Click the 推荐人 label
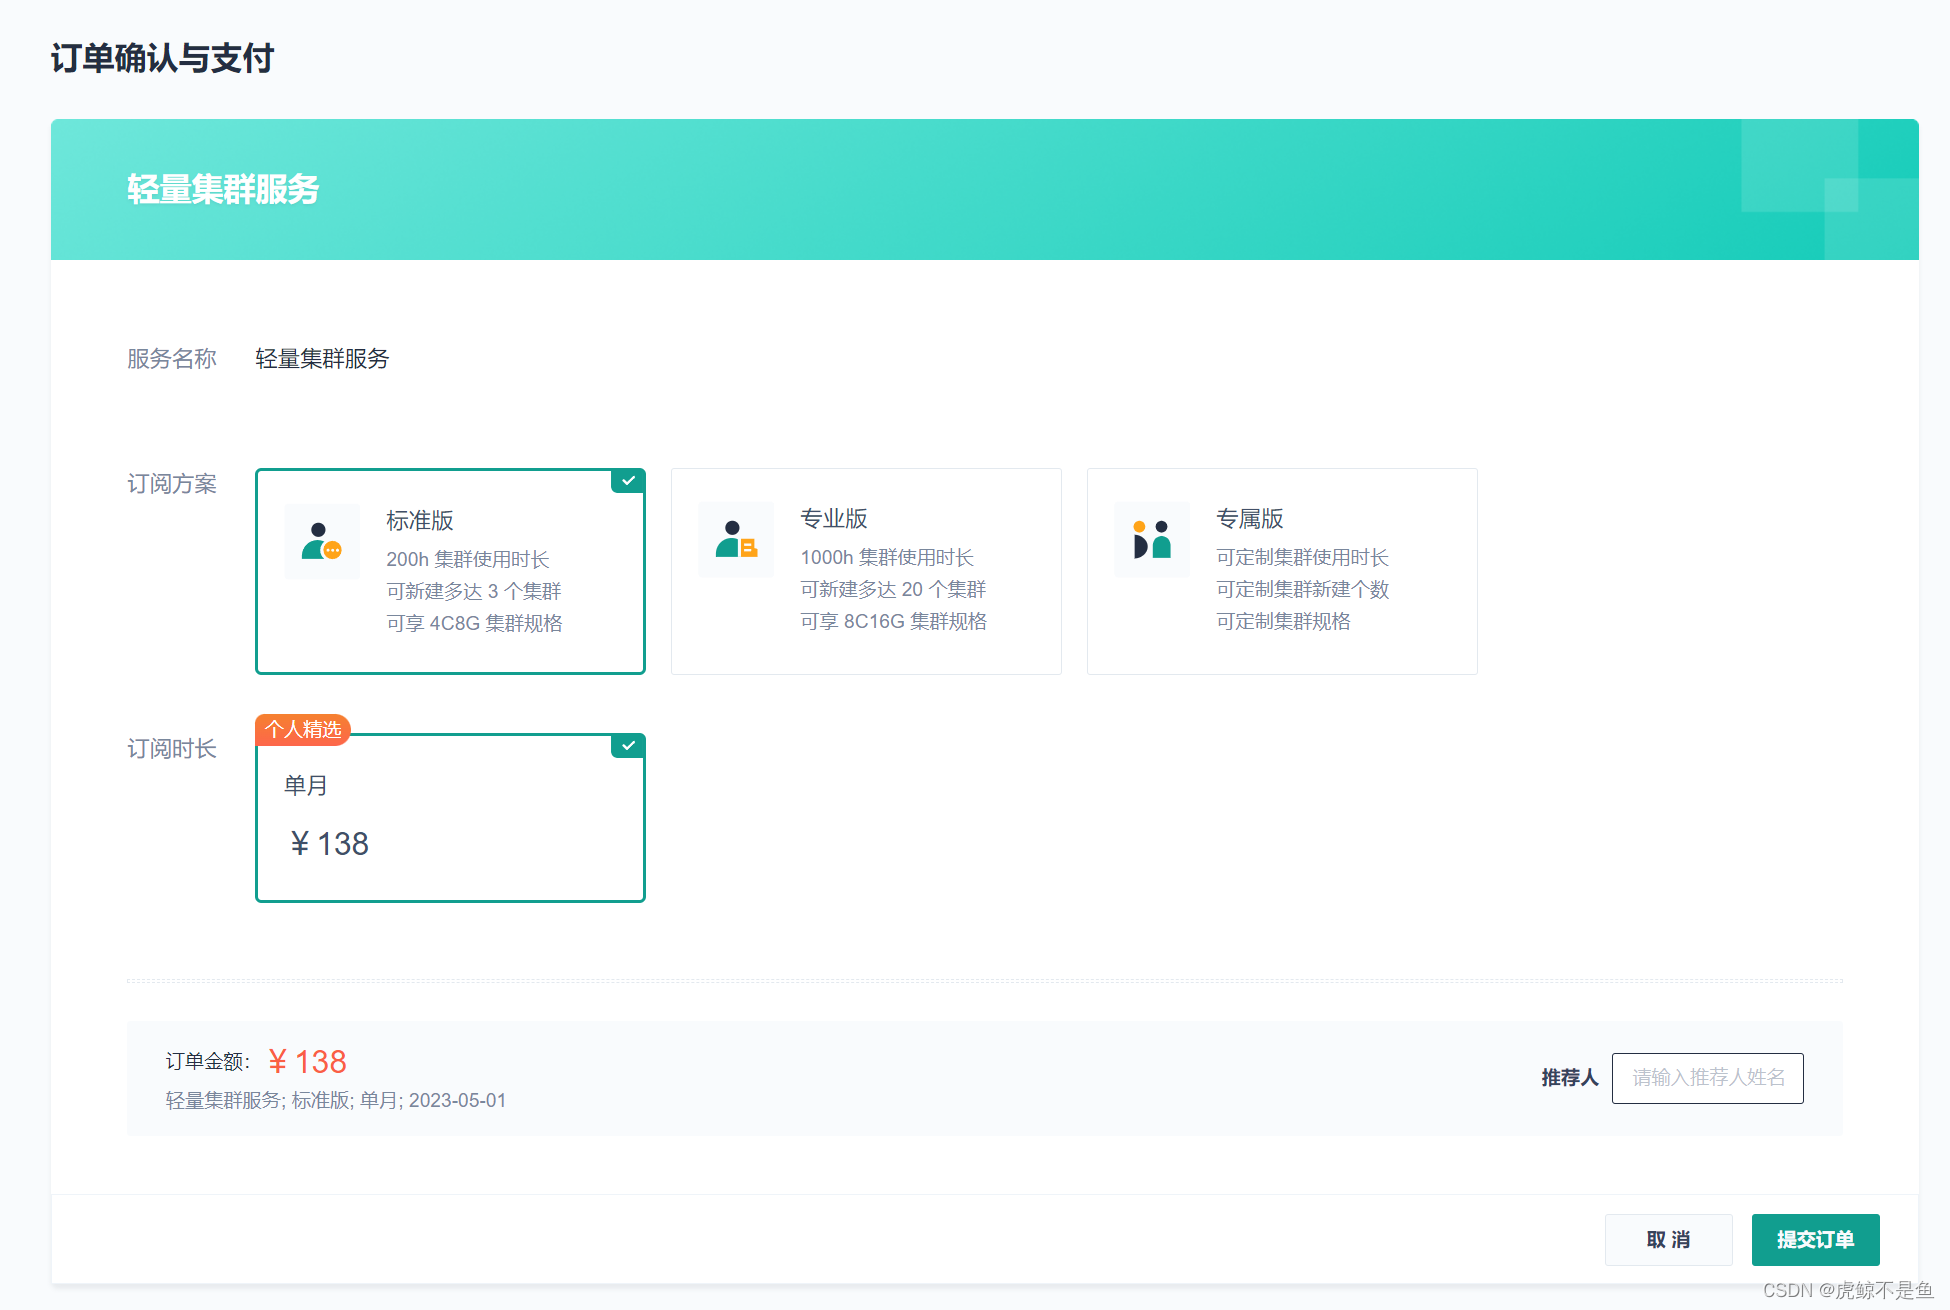The image size is (1950, 1310). [1570, 1078]
